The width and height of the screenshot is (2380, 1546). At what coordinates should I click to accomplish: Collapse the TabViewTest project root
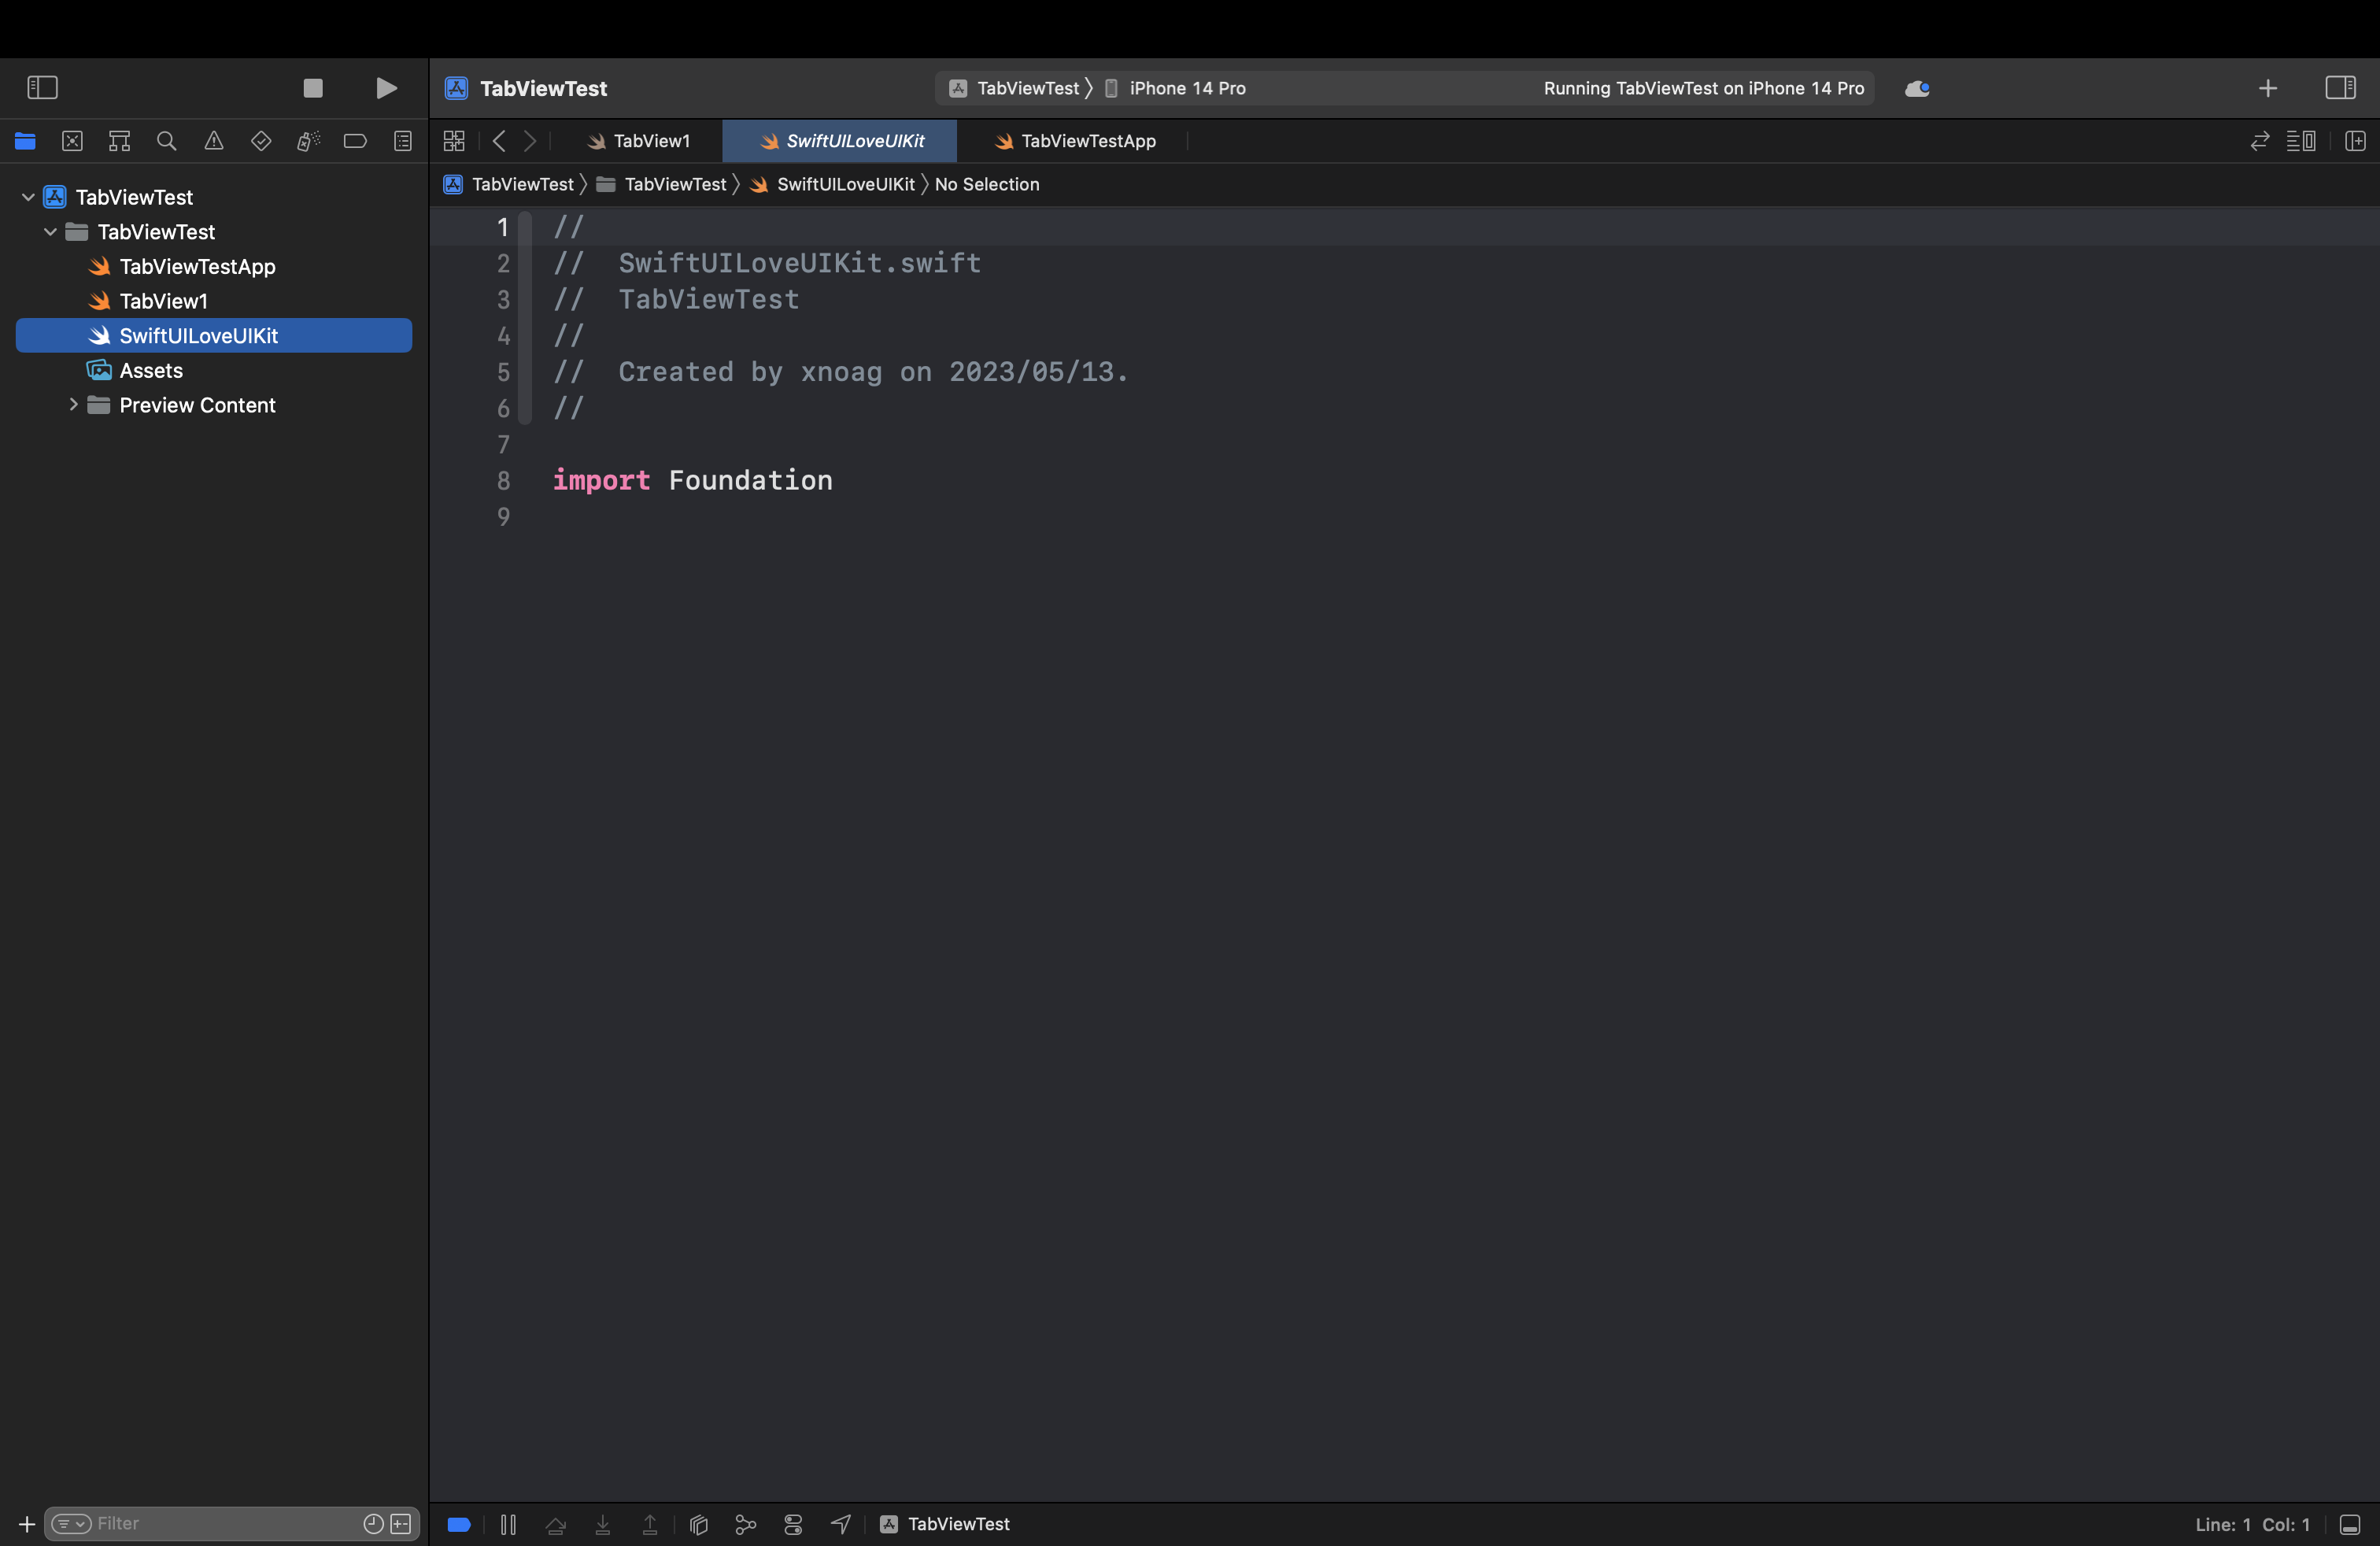coord(28,197)
